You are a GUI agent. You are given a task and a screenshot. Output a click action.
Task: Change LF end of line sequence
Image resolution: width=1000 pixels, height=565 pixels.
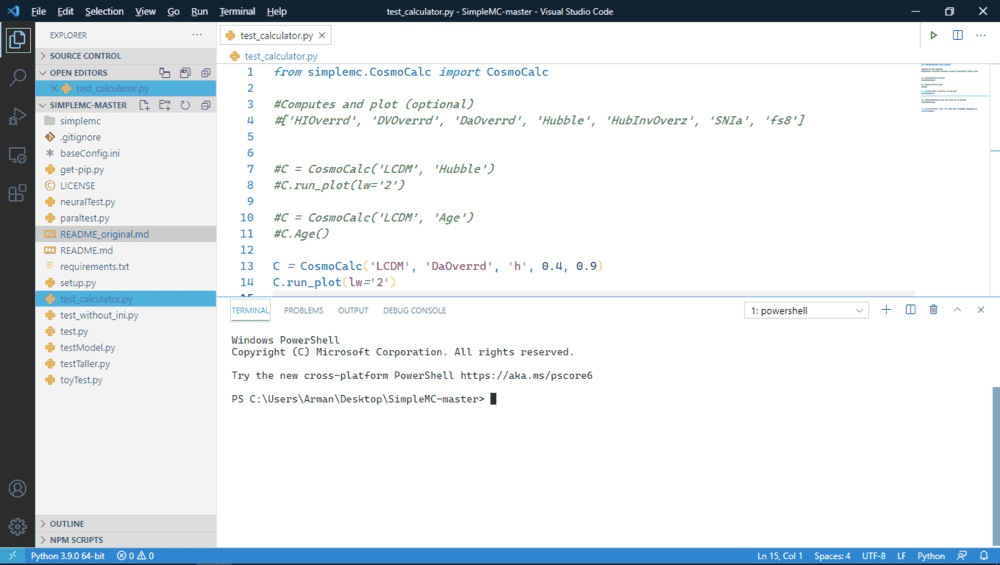[x=902, y=556]
